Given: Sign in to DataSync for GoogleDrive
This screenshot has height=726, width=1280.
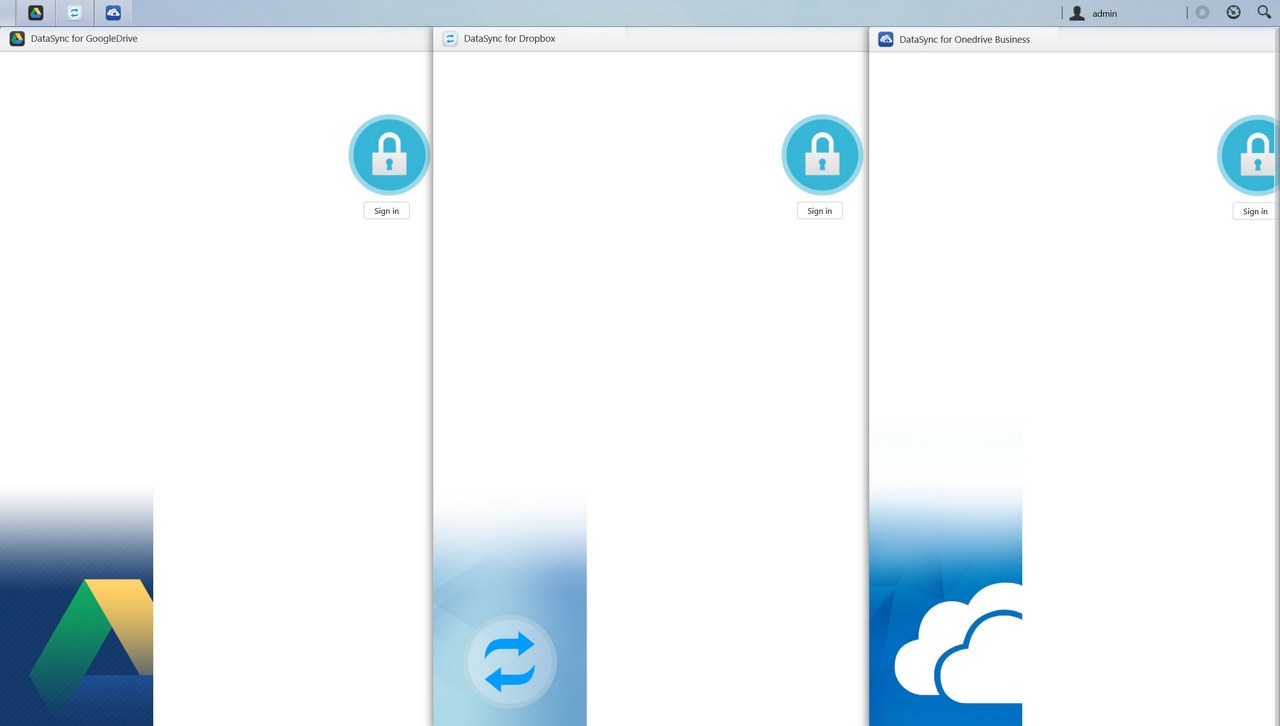Looking at the screenshot, I should tap(387, 211).
